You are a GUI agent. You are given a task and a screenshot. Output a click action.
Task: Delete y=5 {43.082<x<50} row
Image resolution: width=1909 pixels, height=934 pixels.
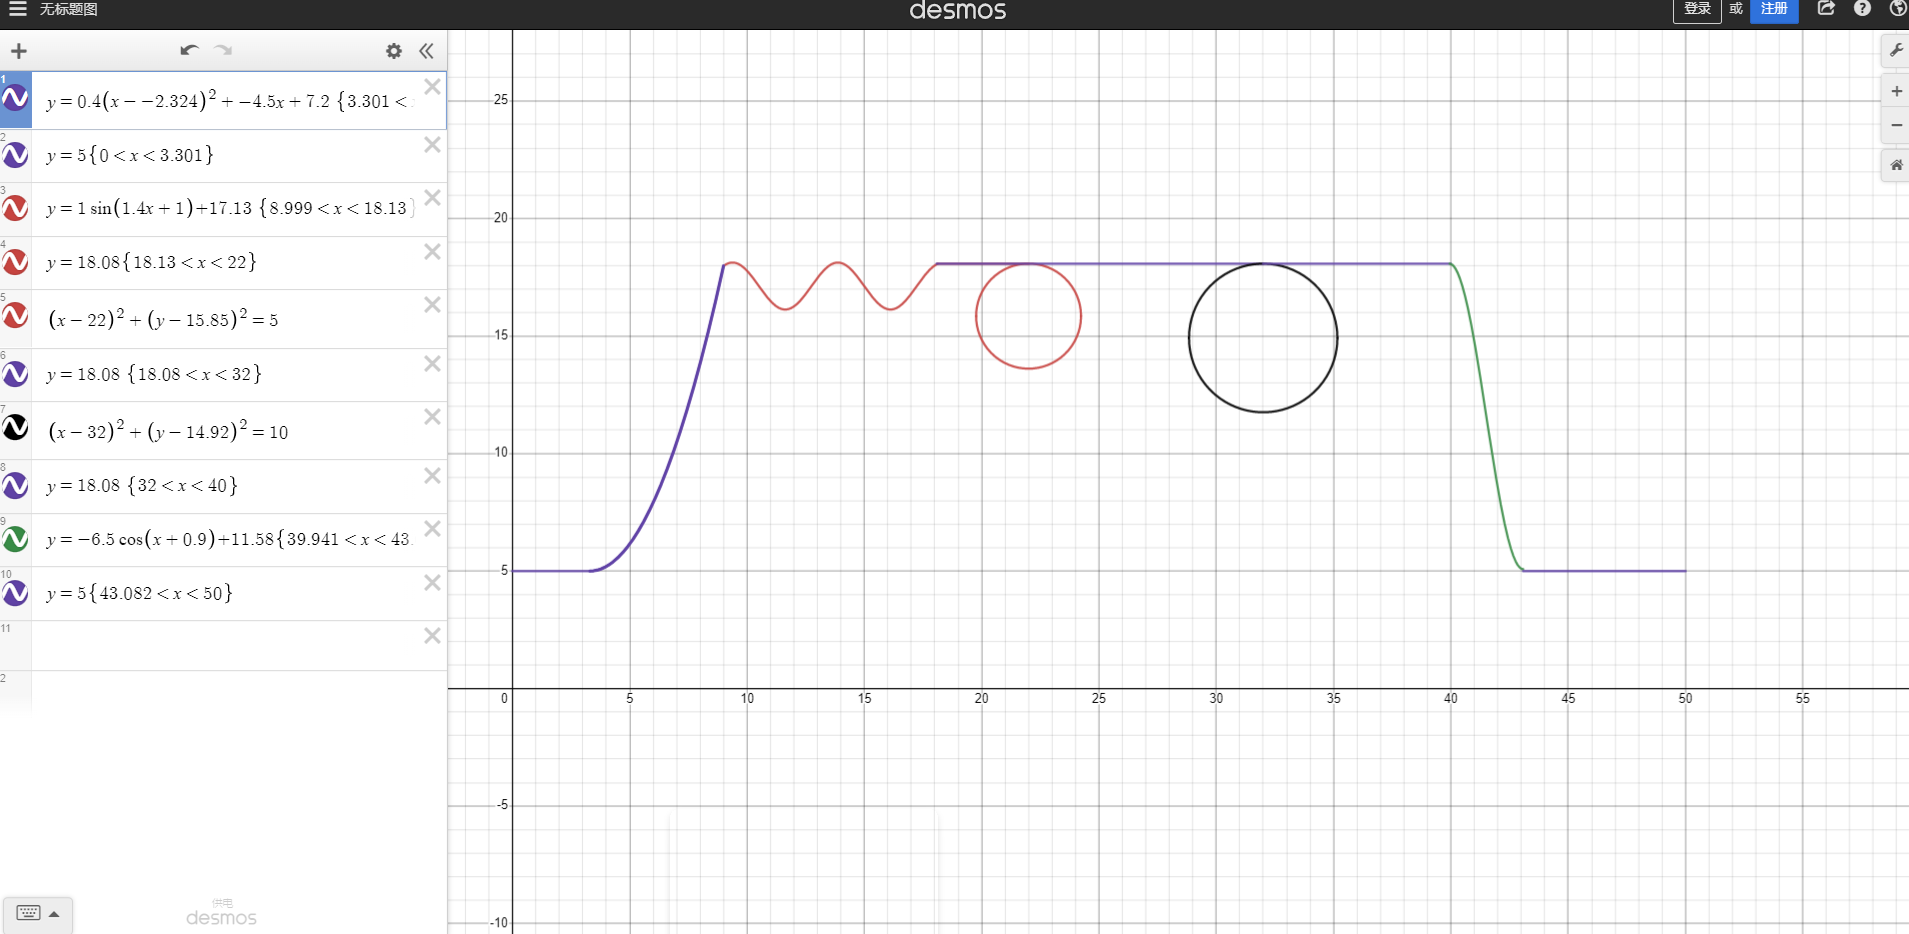pos(432,583)
